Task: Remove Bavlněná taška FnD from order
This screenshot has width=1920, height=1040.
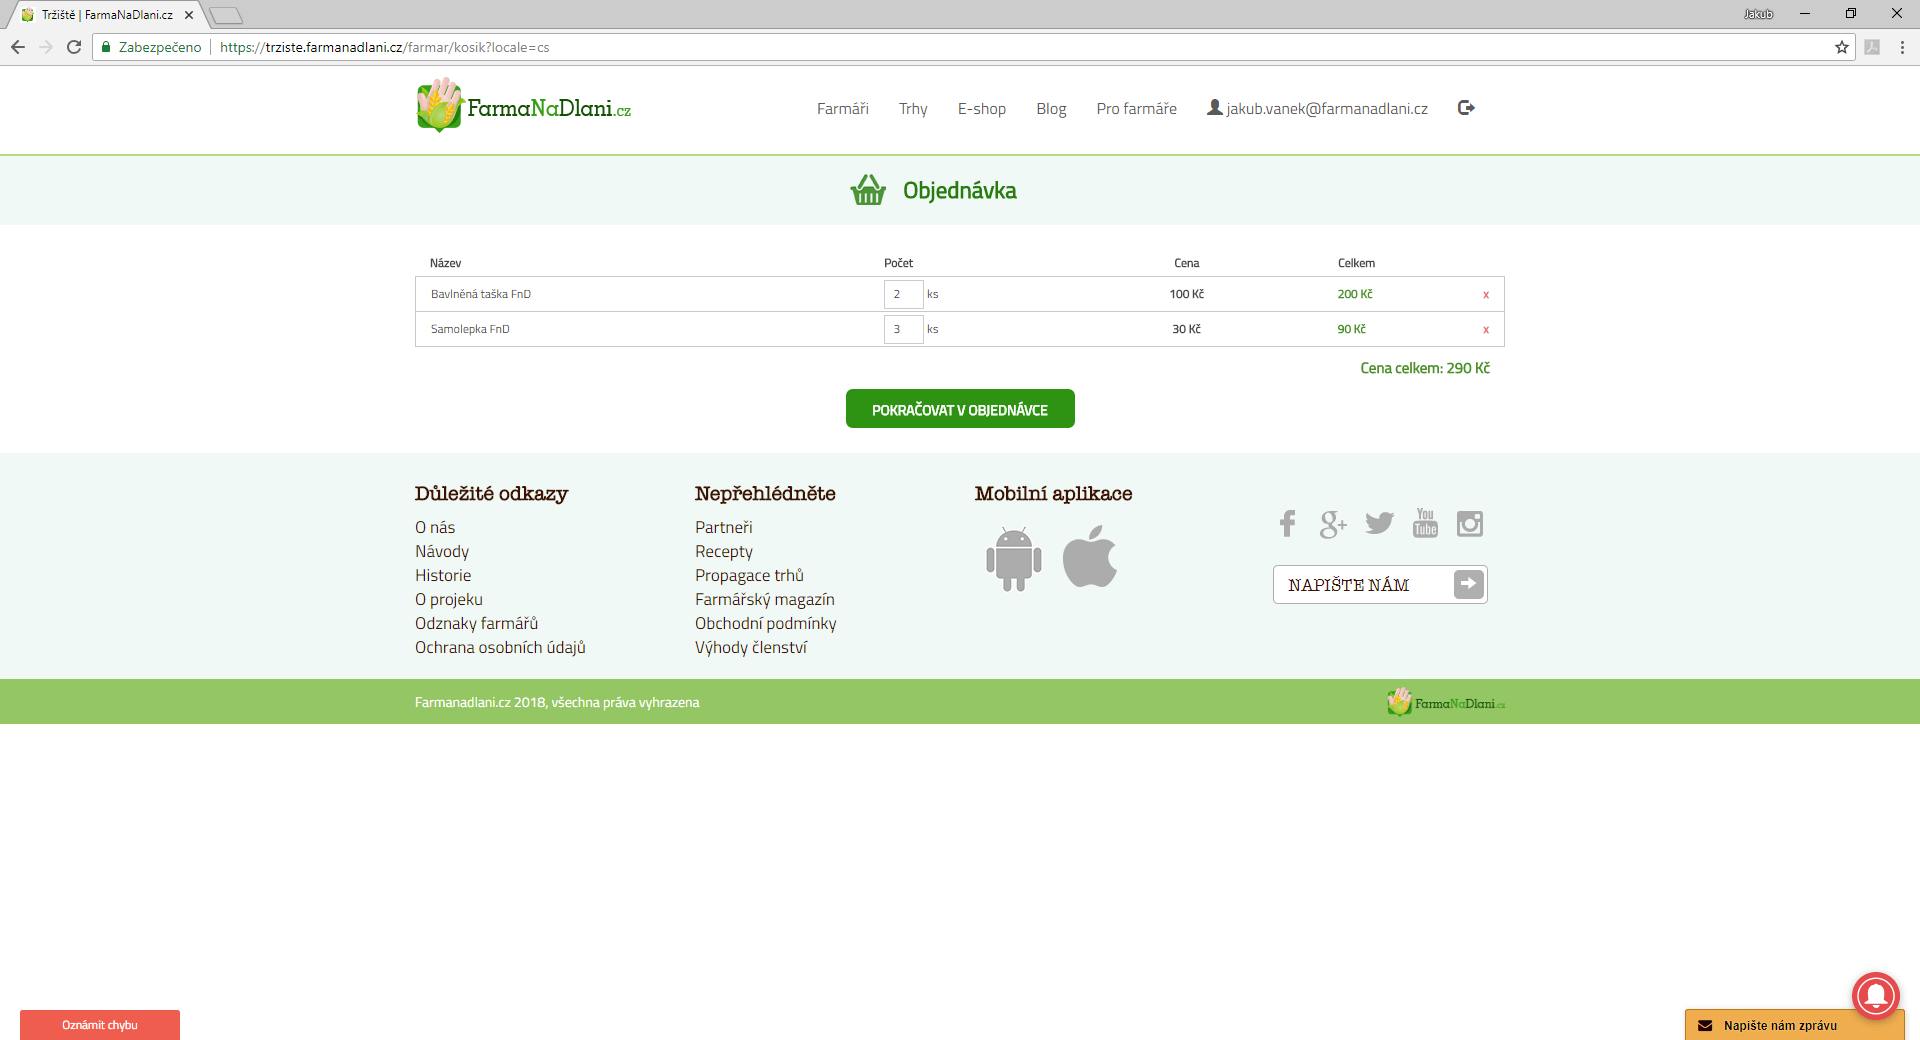Action: [1485, 295]
